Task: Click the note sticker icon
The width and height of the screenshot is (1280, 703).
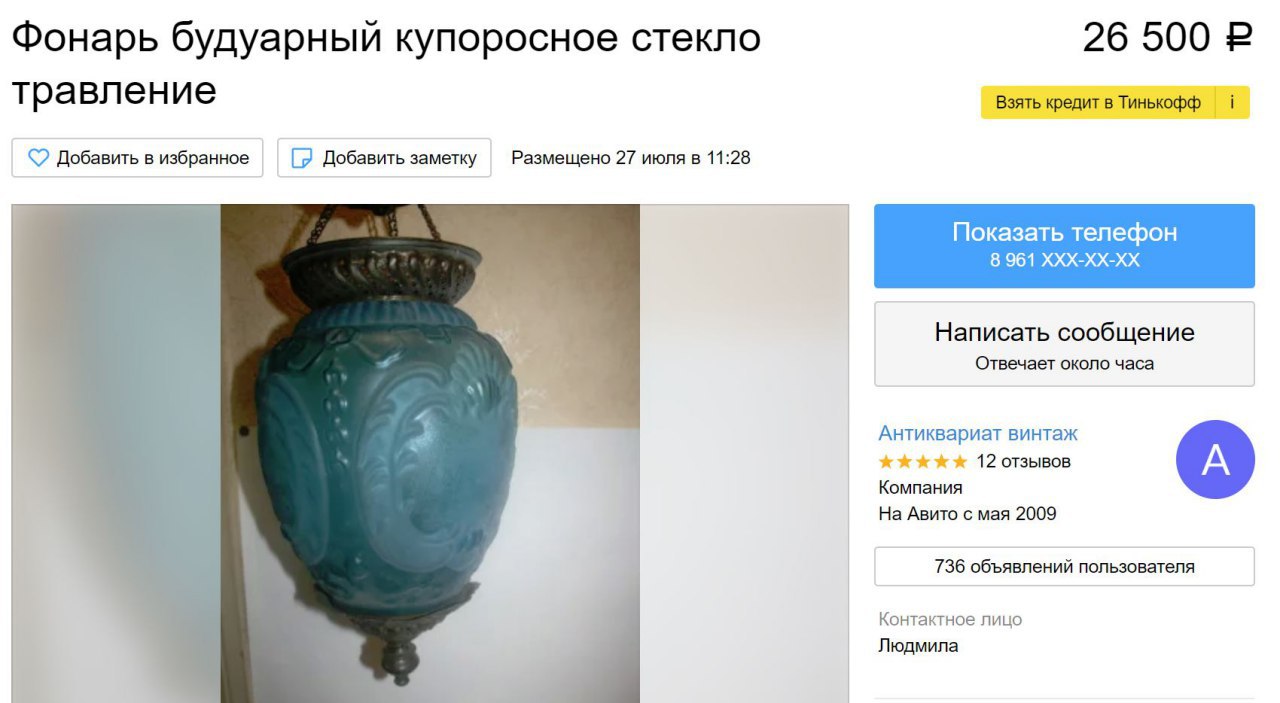Action: [x=302, y=158]
